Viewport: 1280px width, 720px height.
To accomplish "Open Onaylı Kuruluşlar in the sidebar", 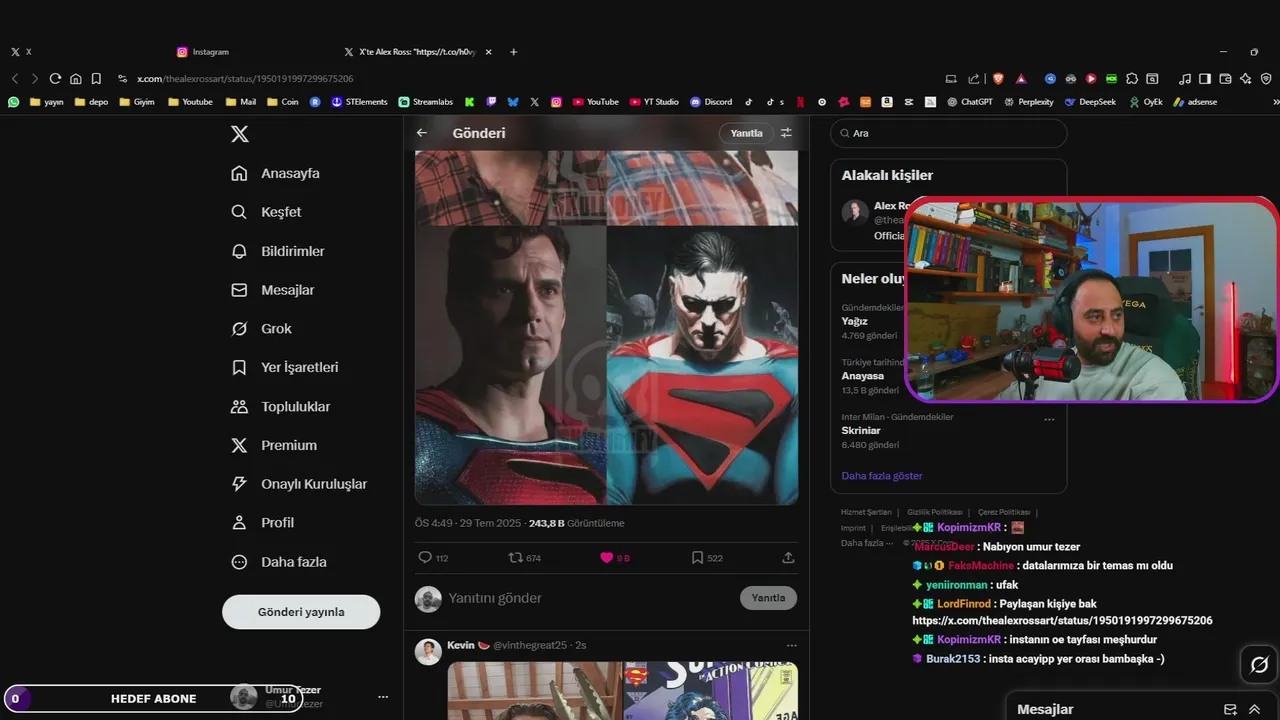I will pos(298,484).
